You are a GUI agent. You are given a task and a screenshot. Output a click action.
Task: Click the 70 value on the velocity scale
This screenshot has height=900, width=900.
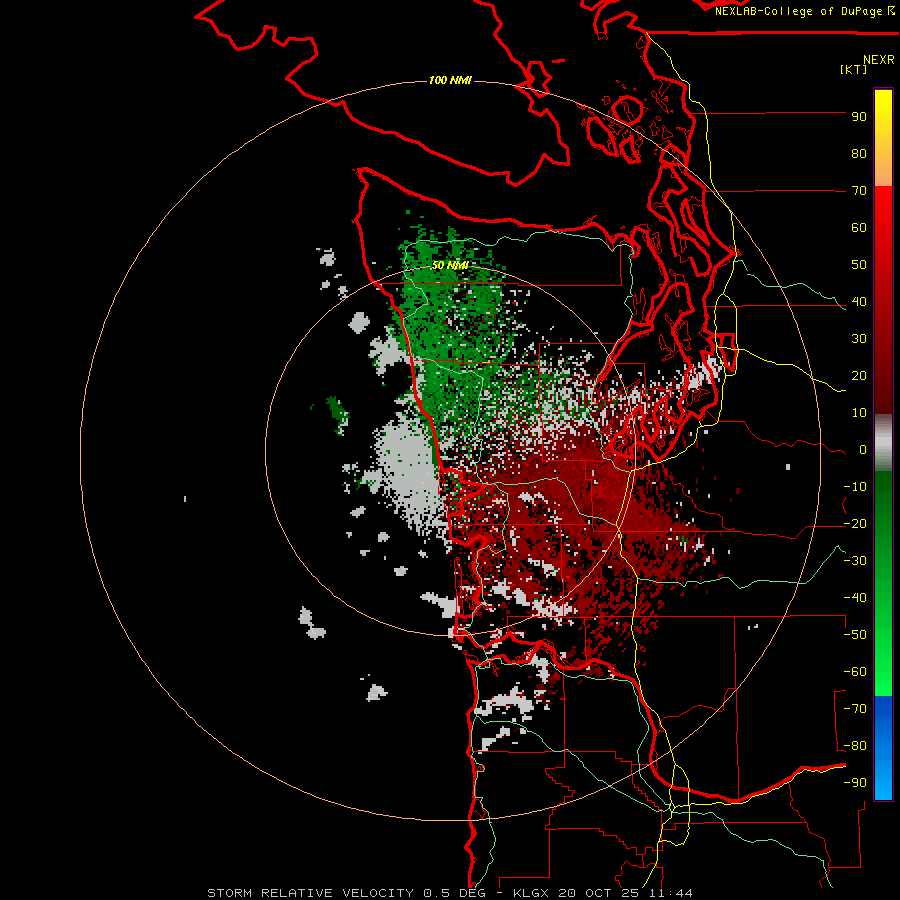(x=859, y=191)
